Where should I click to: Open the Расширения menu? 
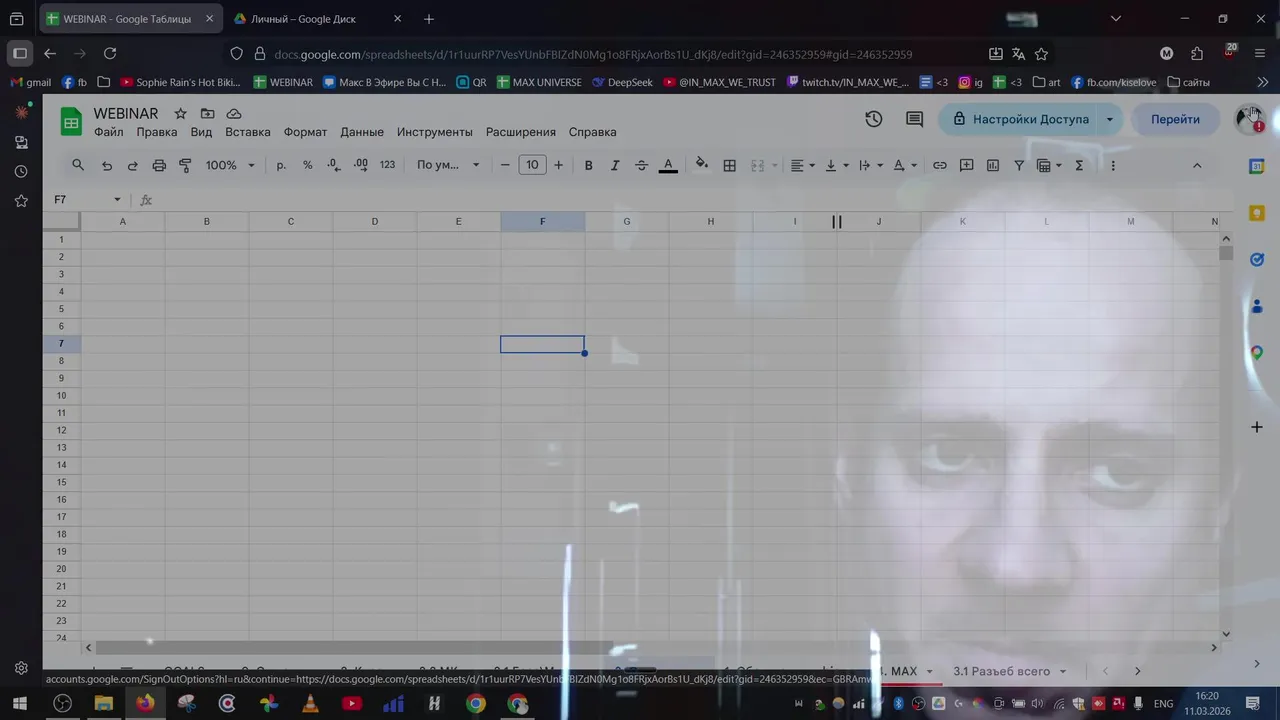click(521, 132)
